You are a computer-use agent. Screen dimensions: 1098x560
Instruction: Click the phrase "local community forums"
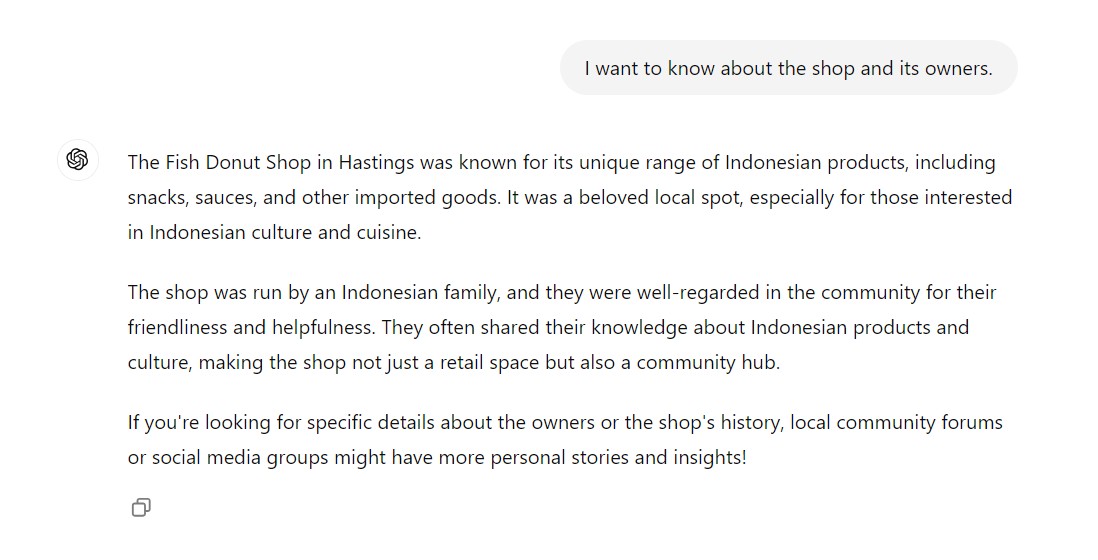click(896, 422)
